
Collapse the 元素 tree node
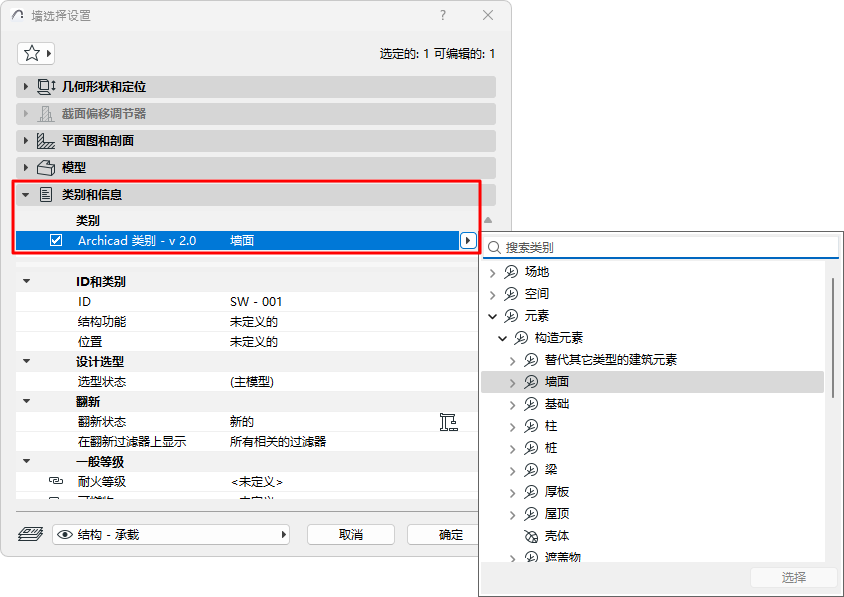pyautogui.click(x=493, y=317)
